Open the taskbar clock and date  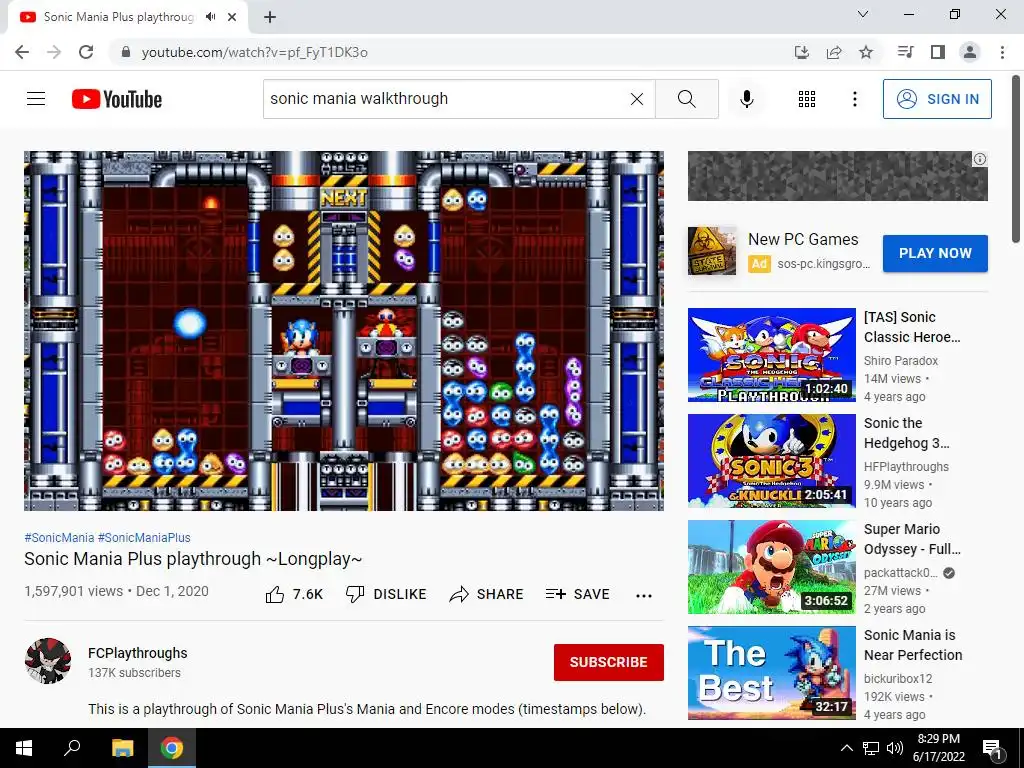point(938,748)
